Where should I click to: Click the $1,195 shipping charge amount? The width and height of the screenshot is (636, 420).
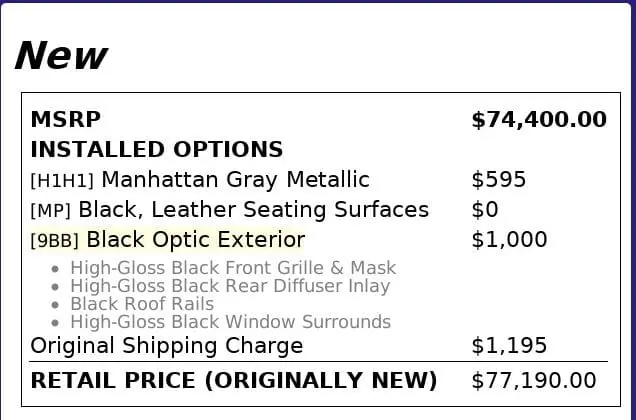click(509, 346)
